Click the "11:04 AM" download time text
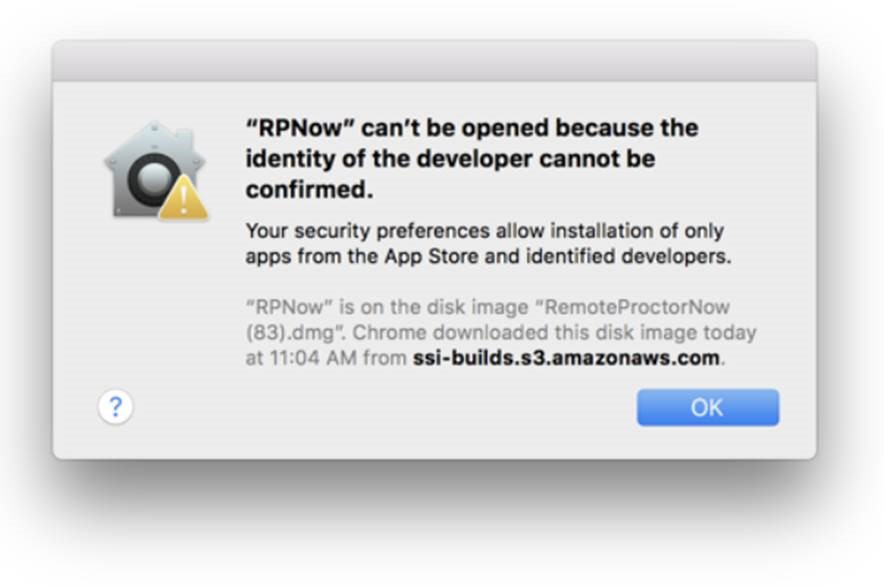 313,358
